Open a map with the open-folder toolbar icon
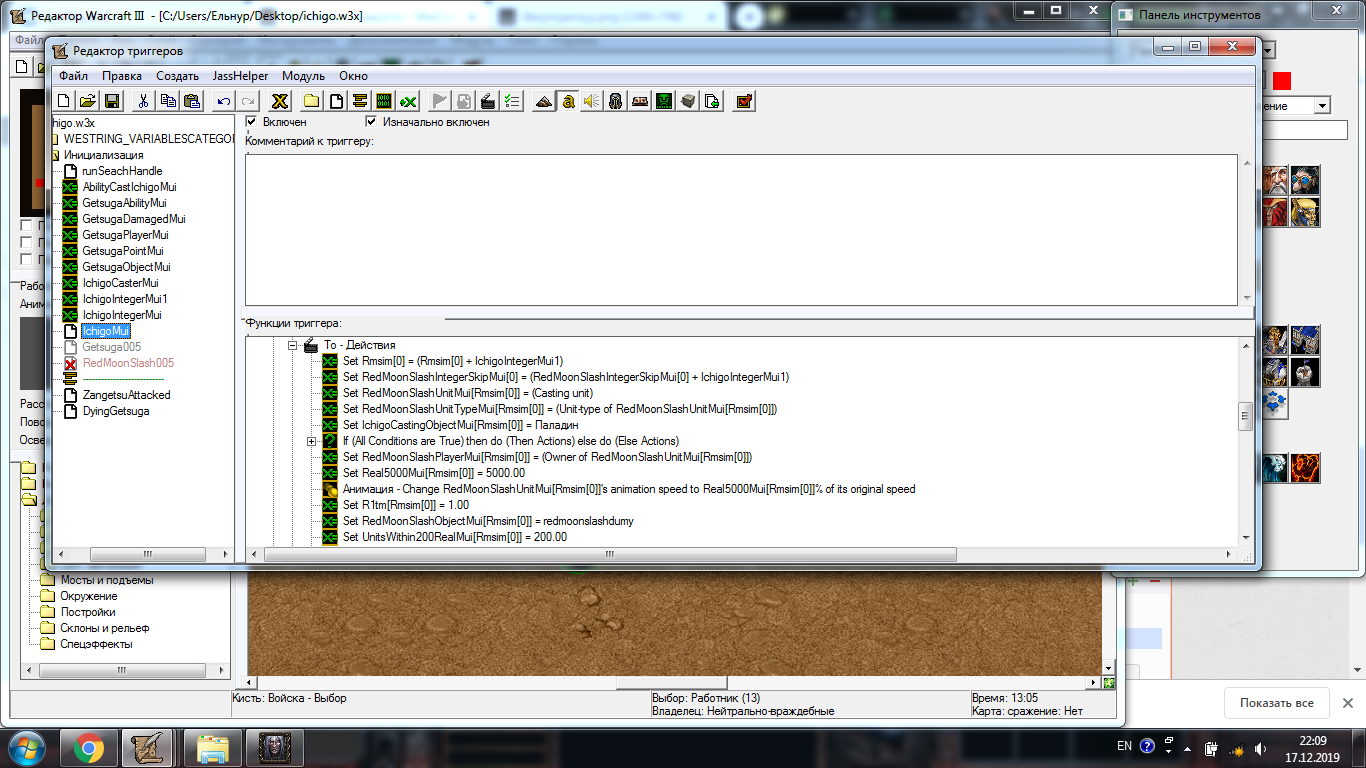1366x768 pixels. pyautogui.click(x=87, y=101)
